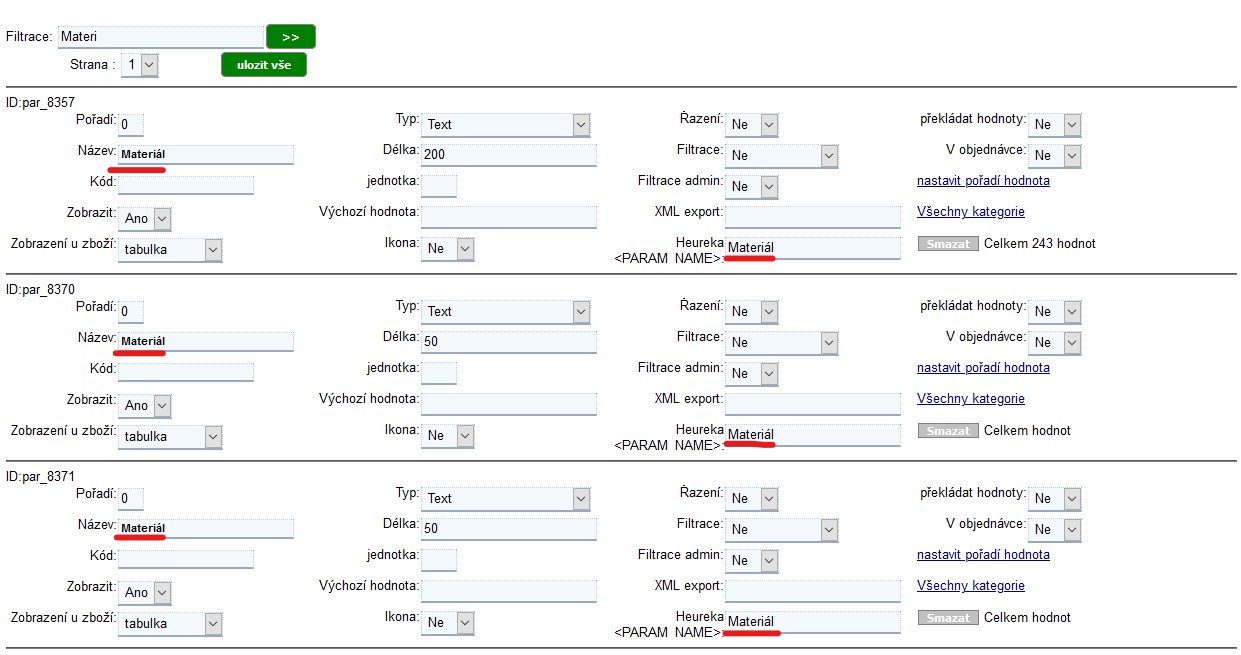This screenshot has height=655, width=1241.
Task: Open Řazení dropdown for par_8371
Action: pyautogui.click(x=751, y=498)
